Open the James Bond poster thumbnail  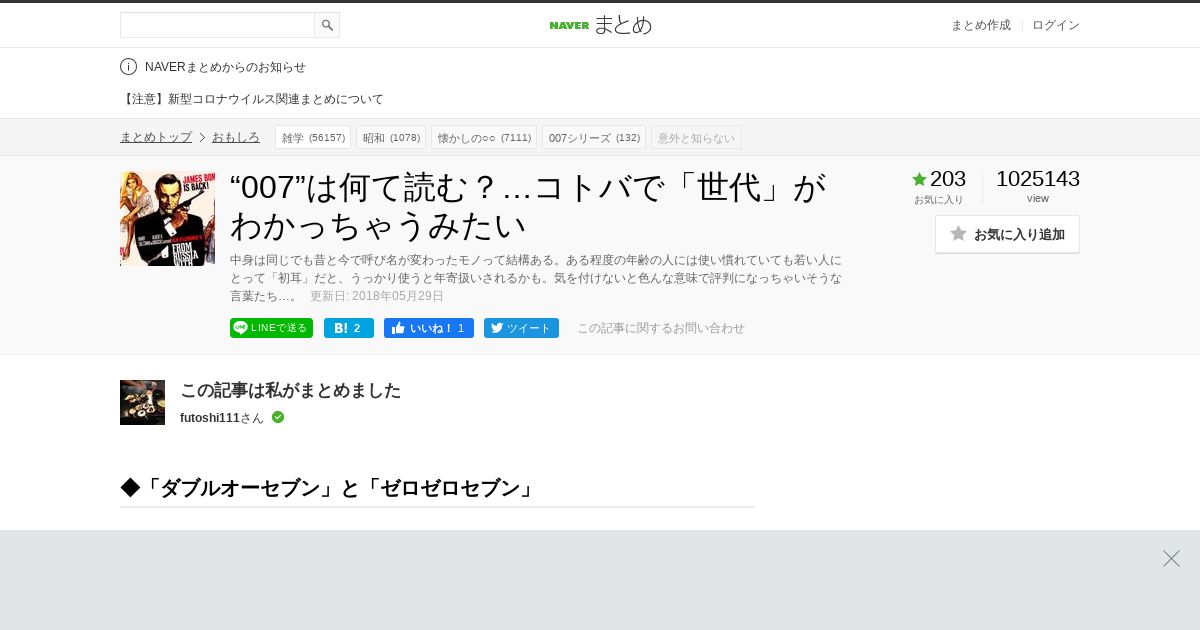coord(167,218)
